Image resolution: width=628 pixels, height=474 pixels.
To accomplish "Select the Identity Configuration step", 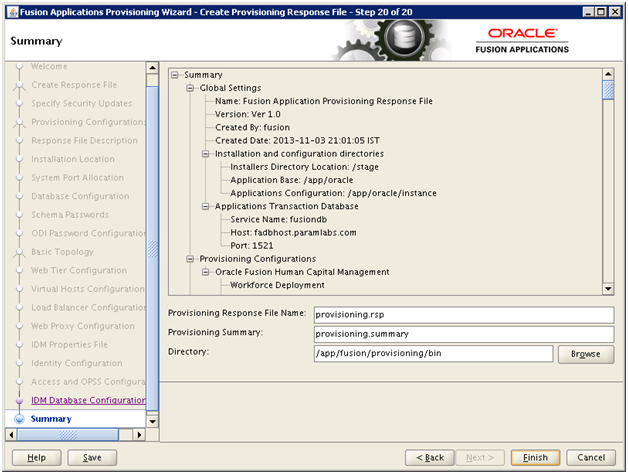I will [77, 363].
